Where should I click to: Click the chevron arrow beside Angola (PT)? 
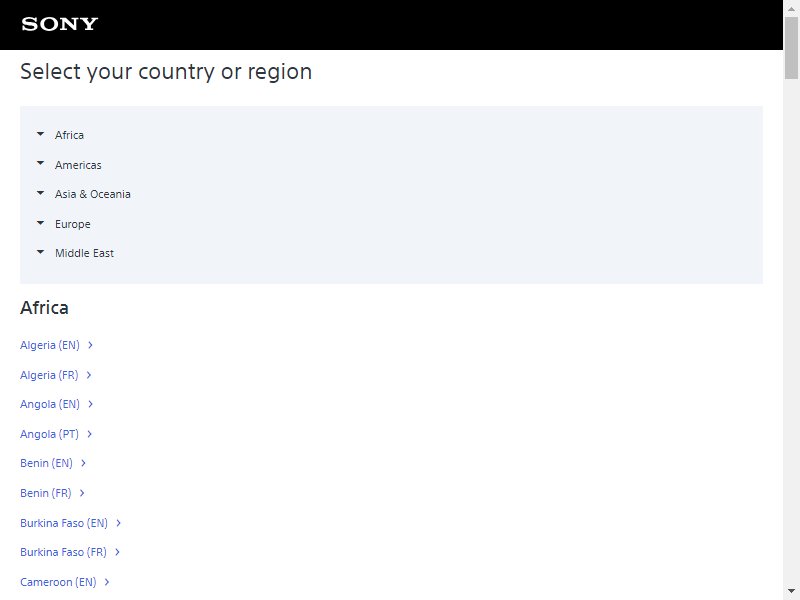(x=89, y=434)
